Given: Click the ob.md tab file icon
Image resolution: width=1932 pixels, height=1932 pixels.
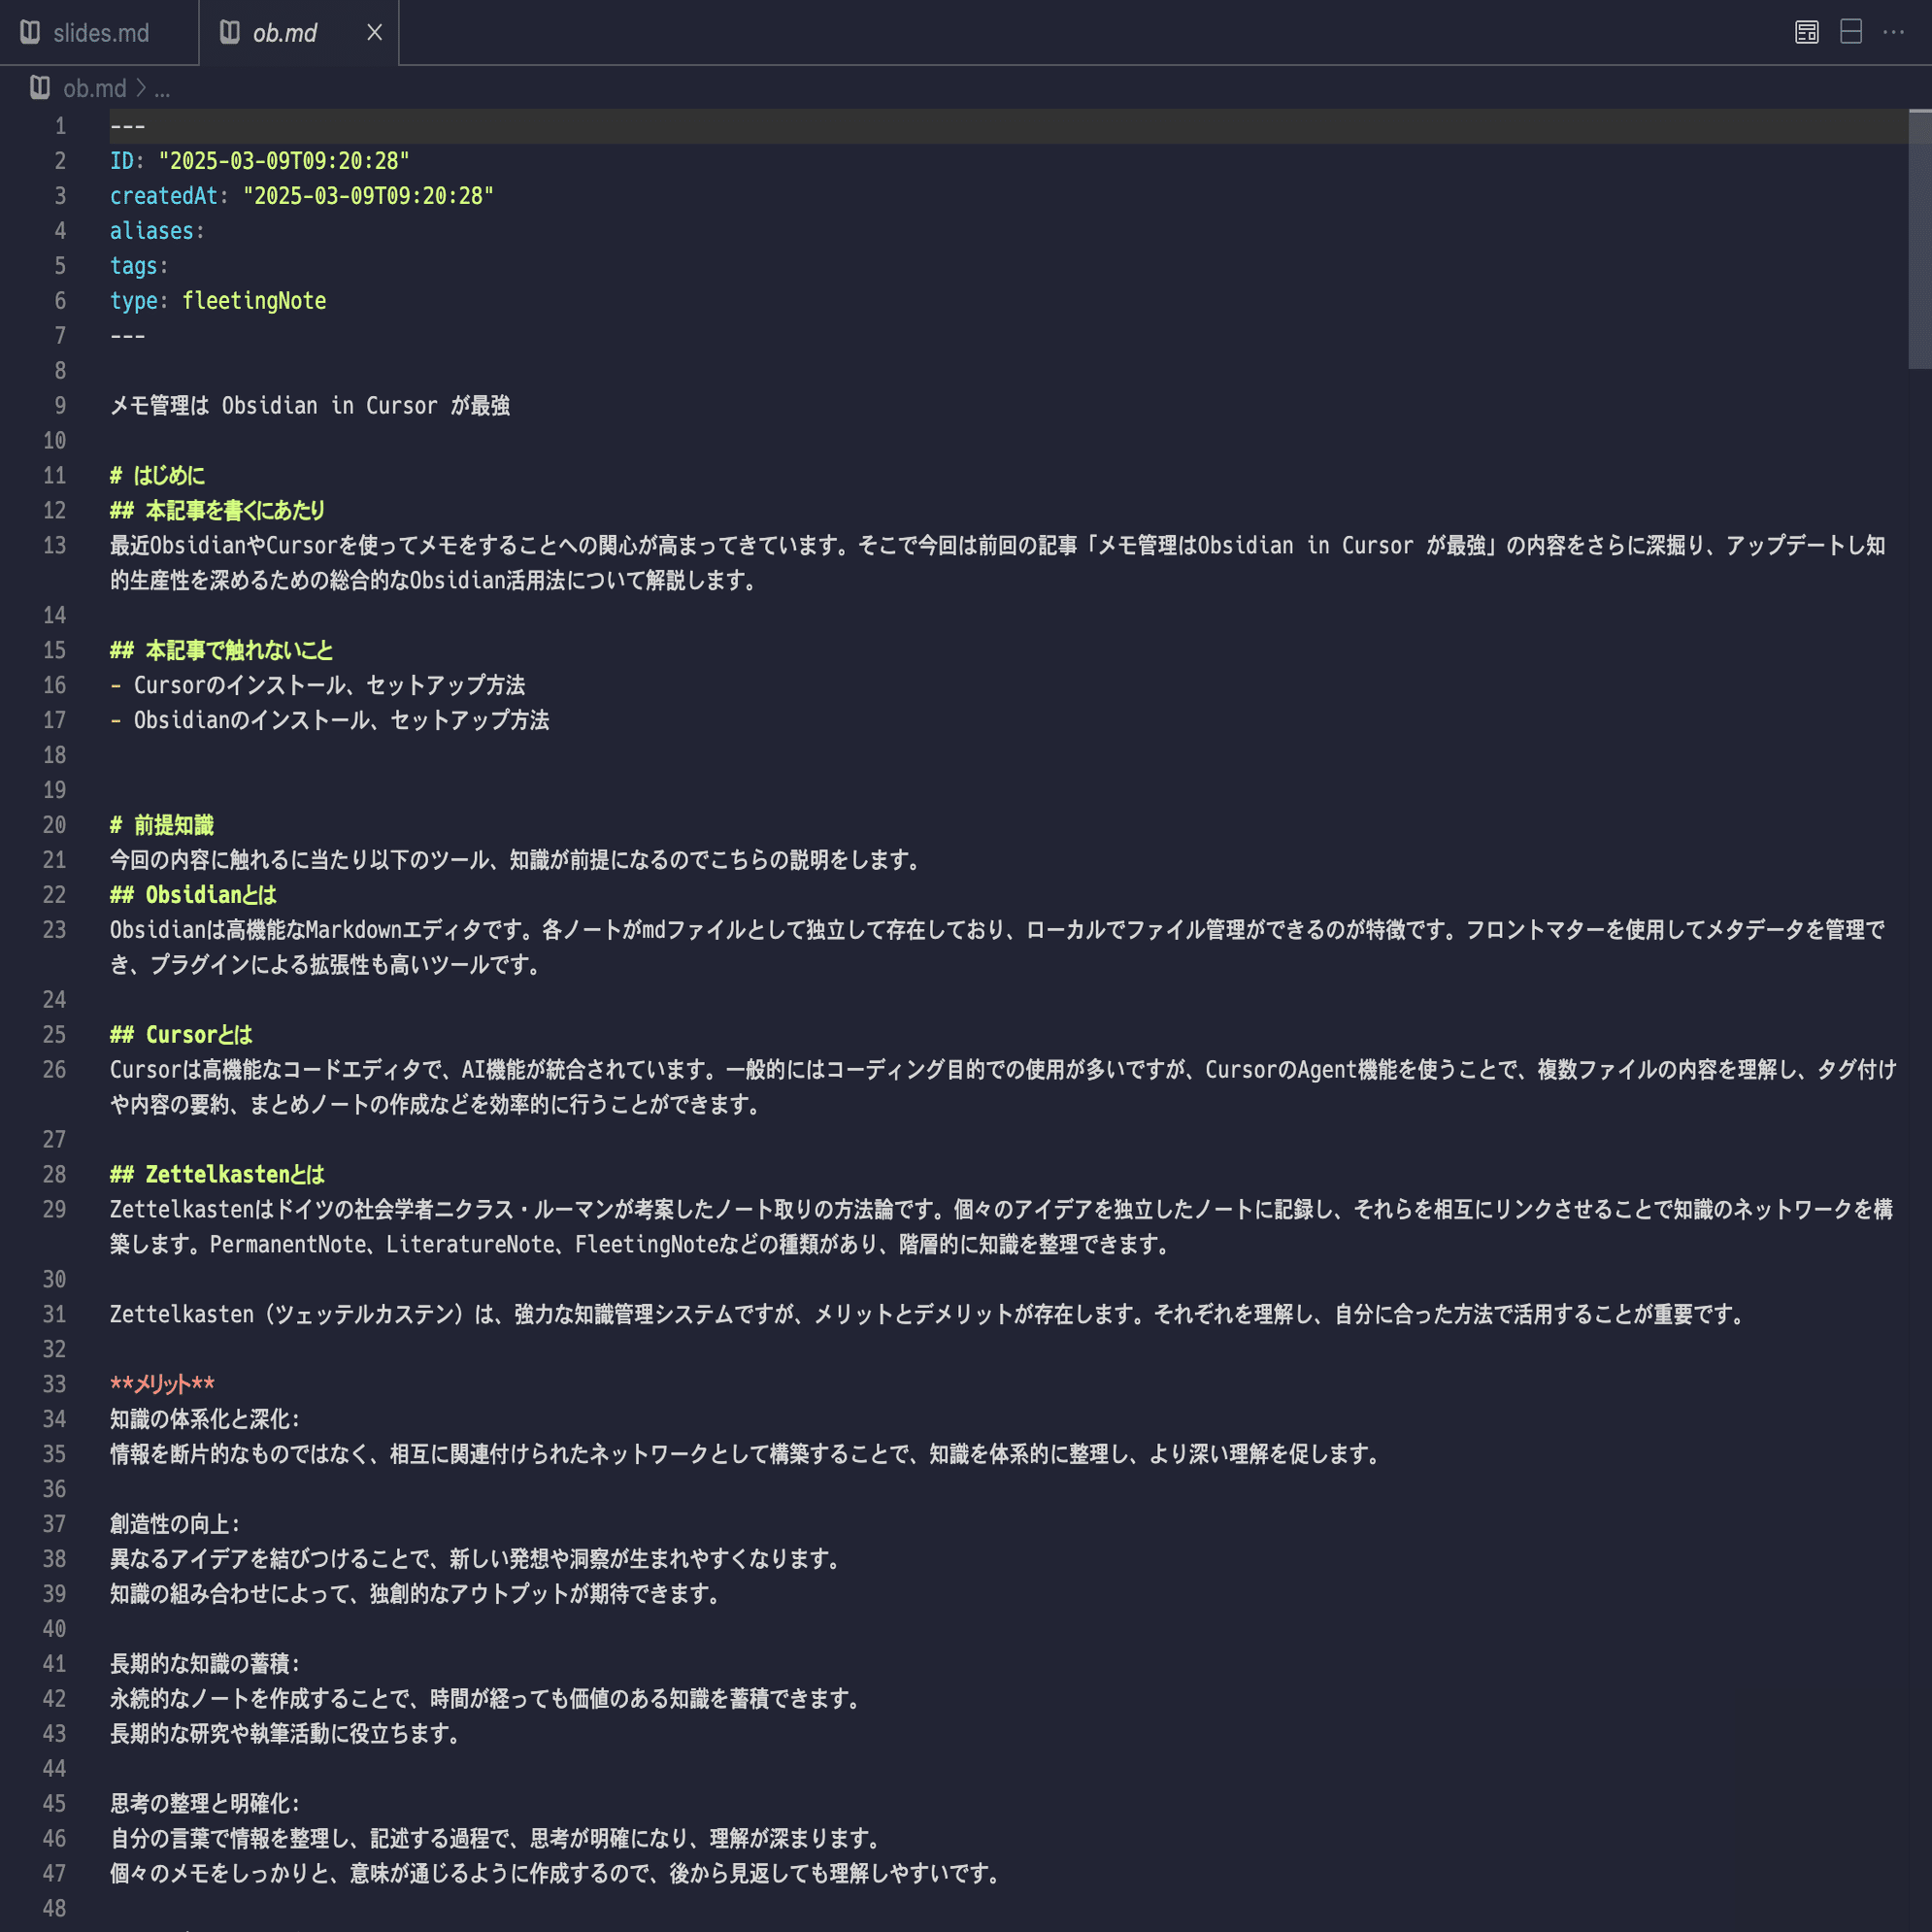Looking at the screenshot, I should coord(230,32).
